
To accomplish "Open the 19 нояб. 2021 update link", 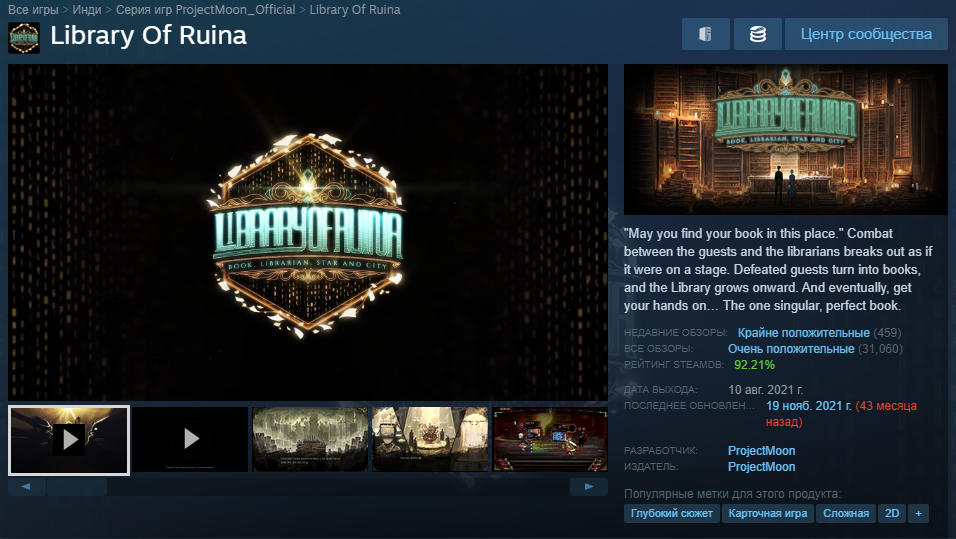I will point(808,405).
